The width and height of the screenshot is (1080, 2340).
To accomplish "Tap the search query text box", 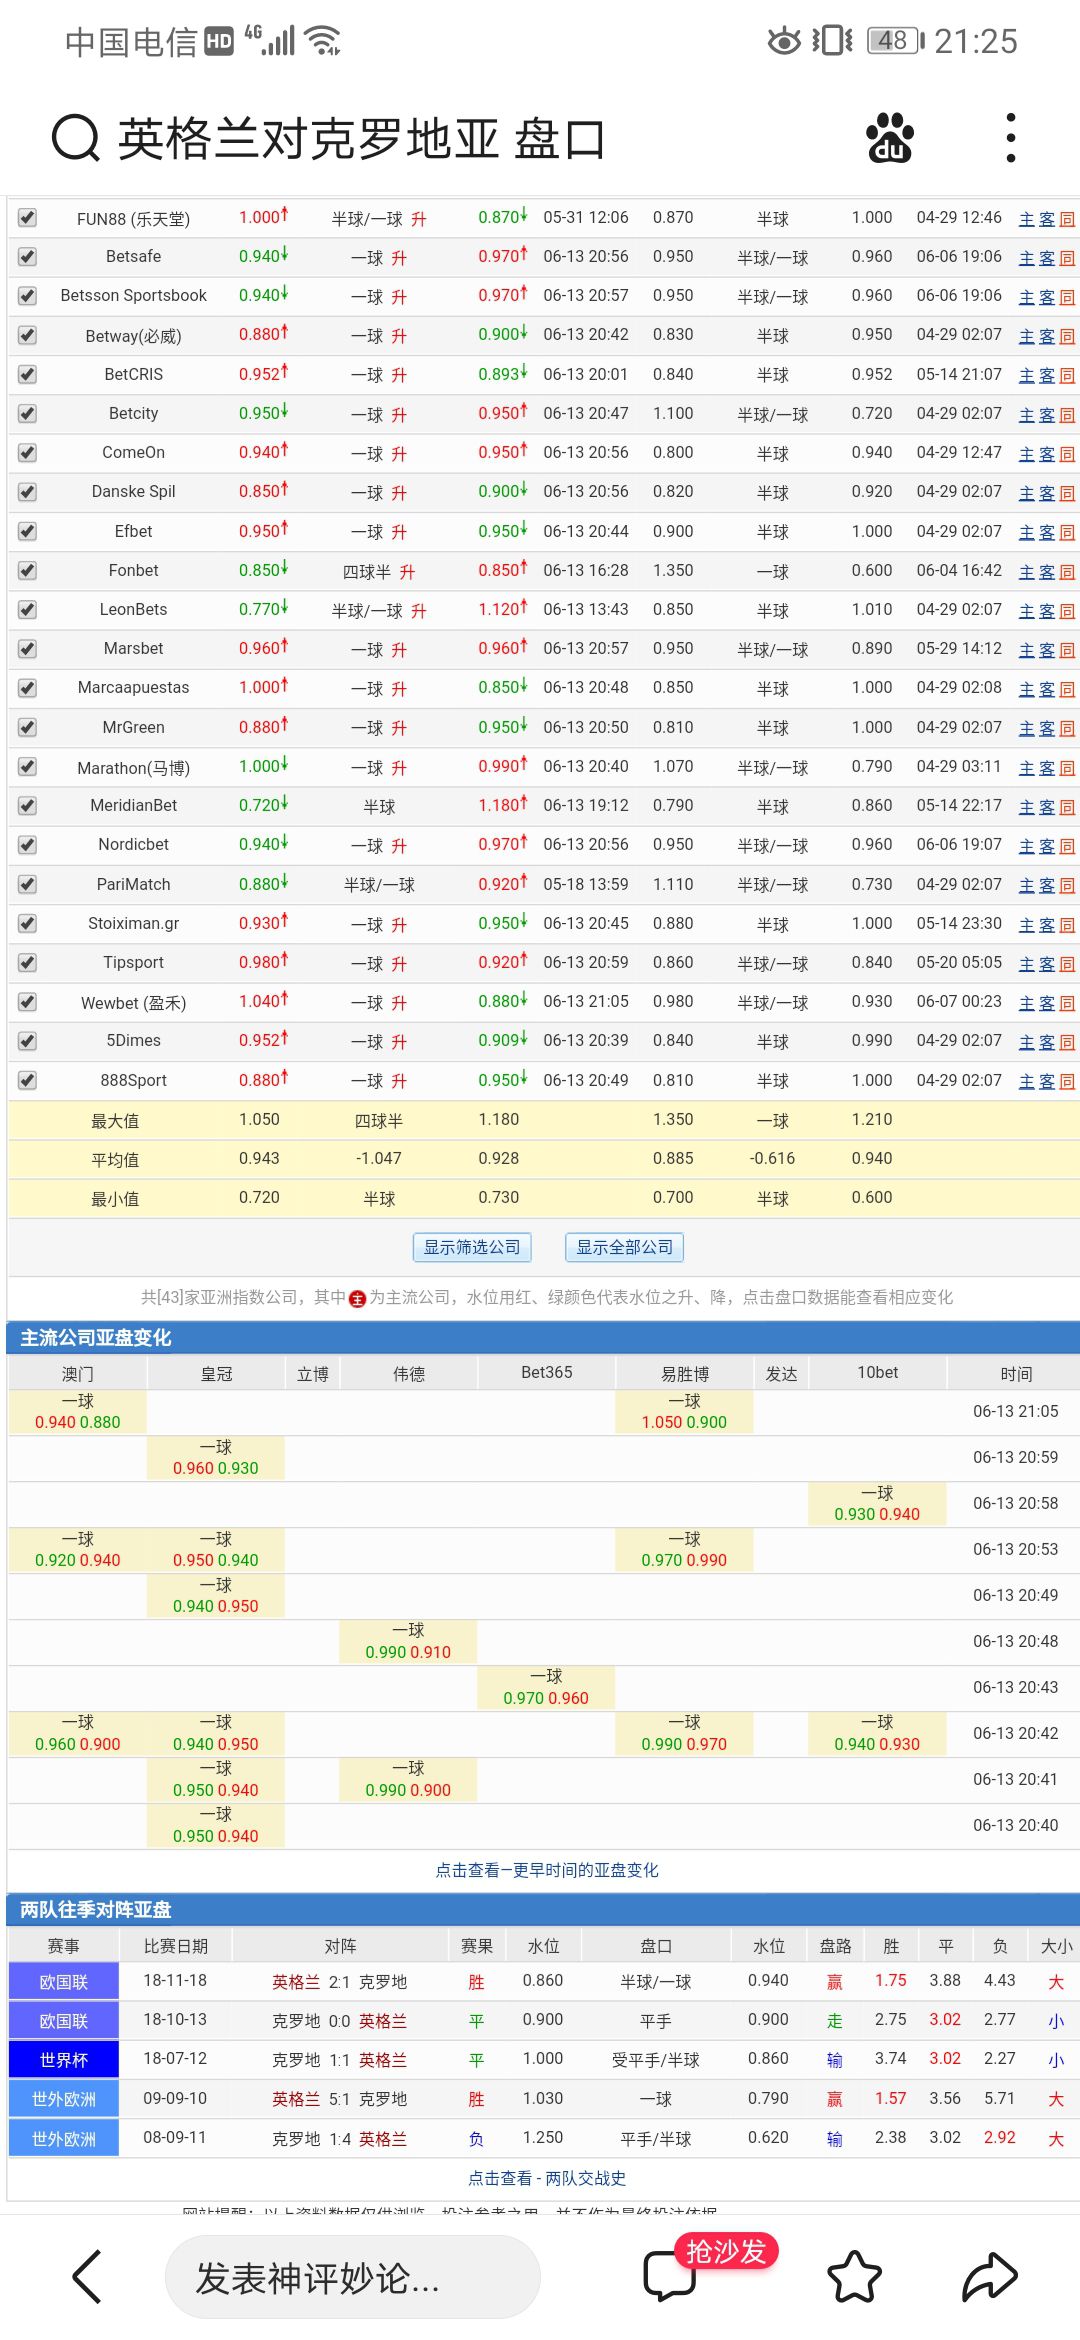I will 362,138.
